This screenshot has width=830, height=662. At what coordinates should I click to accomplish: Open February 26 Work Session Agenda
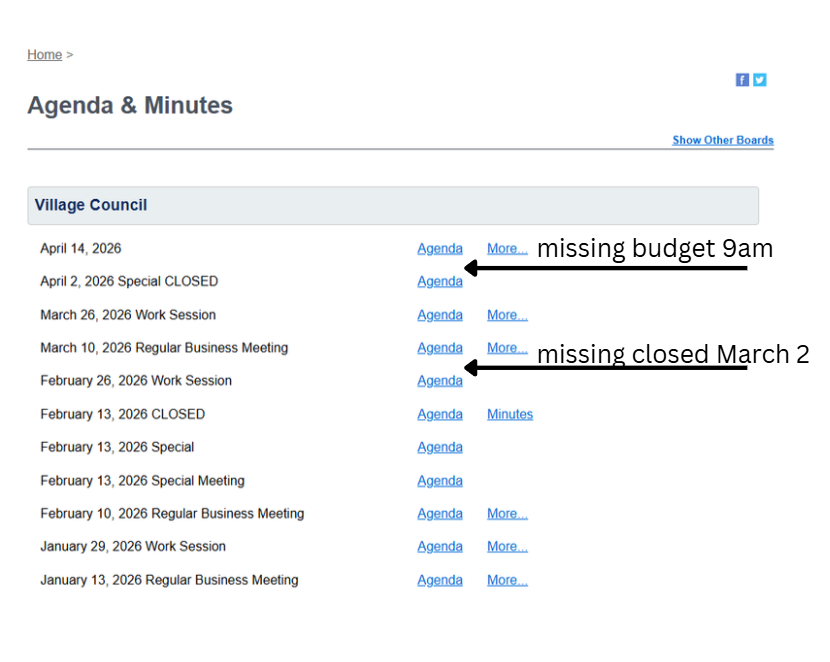[x=440, y=381]
